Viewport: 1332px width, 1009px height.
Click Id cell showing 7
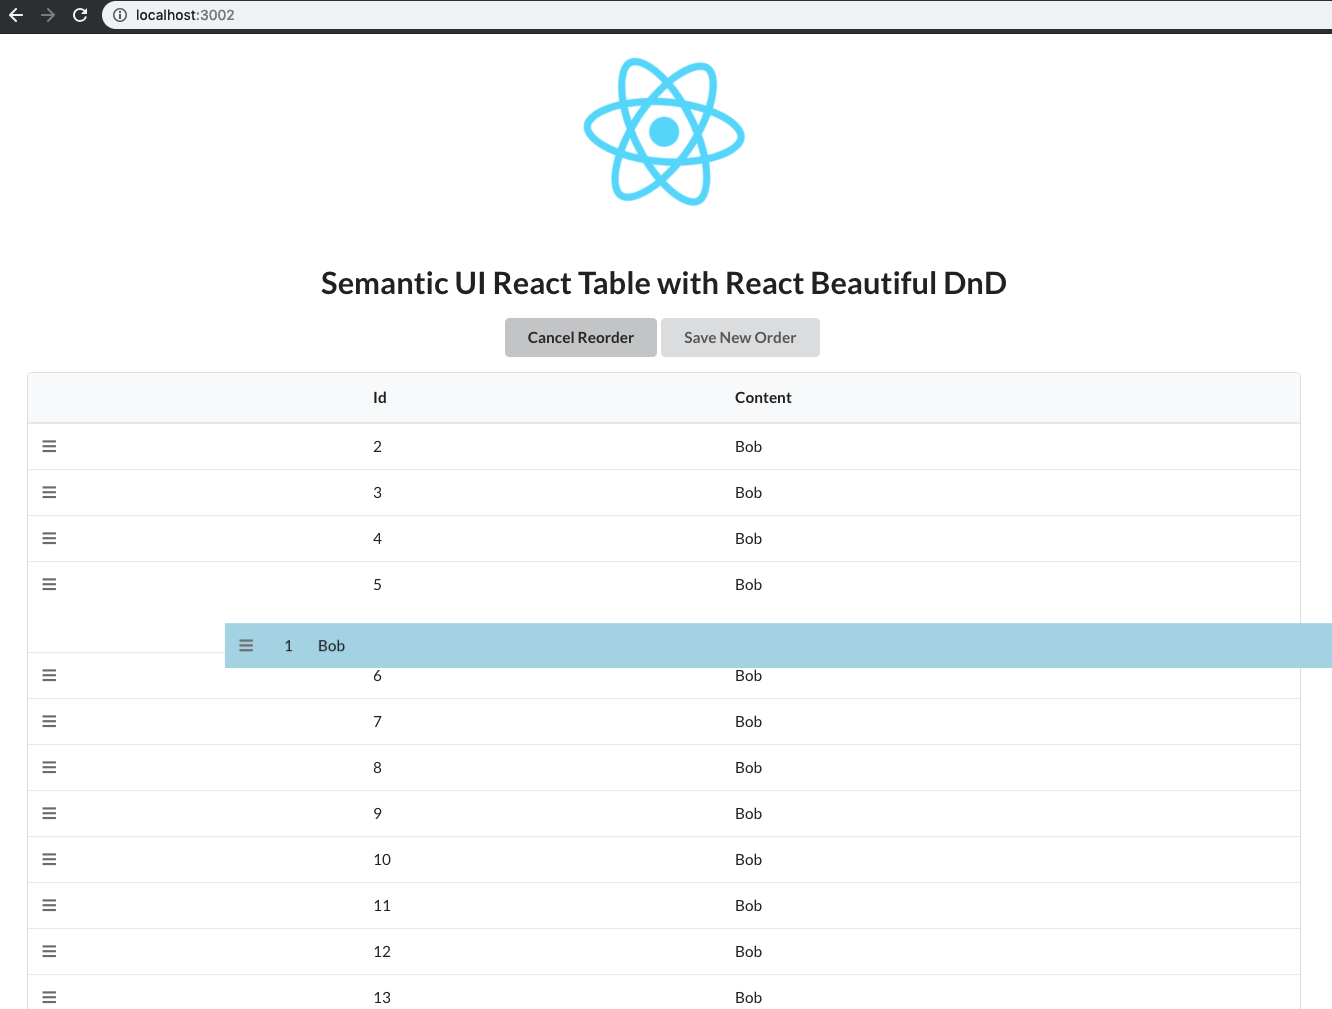(378, 721)
